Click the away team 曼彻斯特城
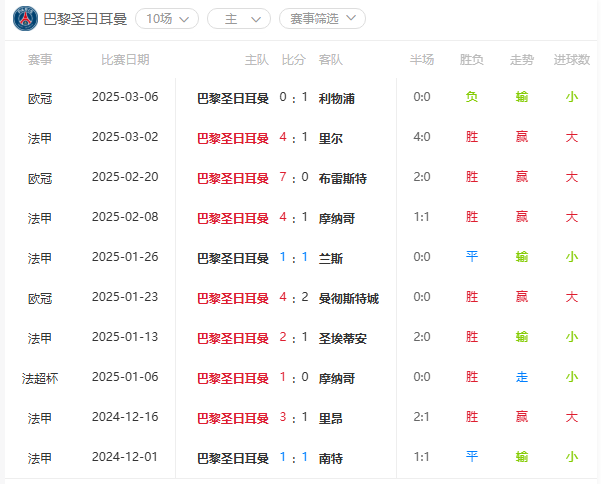This screenshot has width=601, height=484. click(349, 299)
